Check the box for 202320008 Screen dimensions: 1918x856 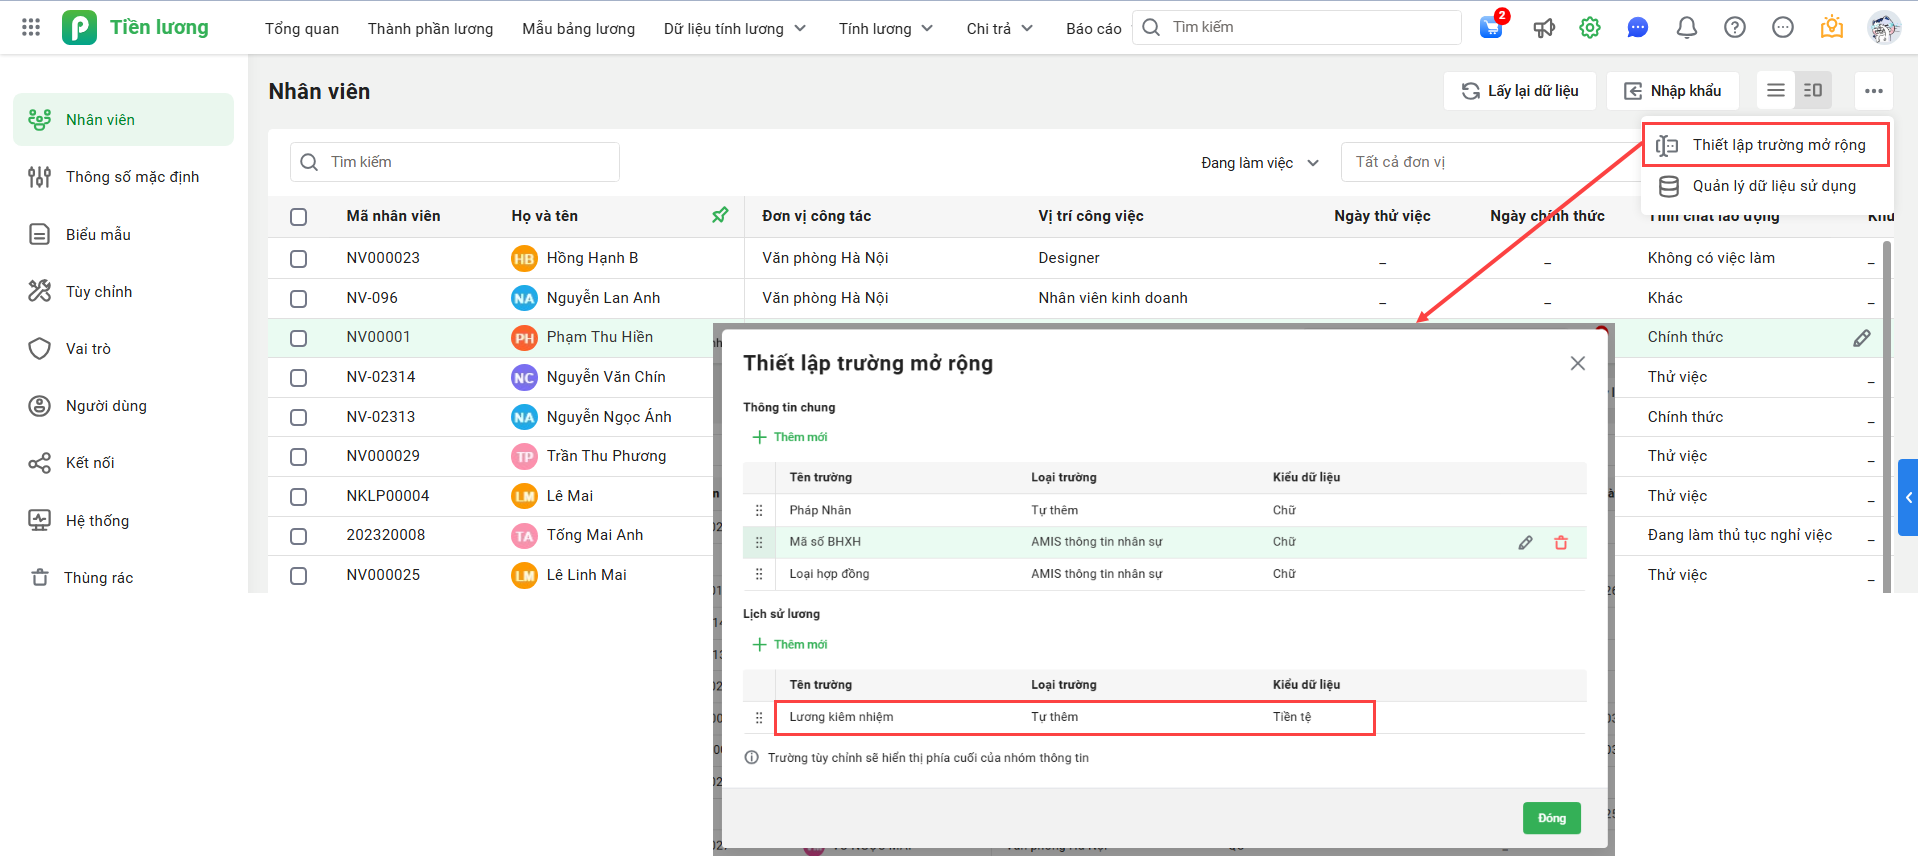coord(298,536)
